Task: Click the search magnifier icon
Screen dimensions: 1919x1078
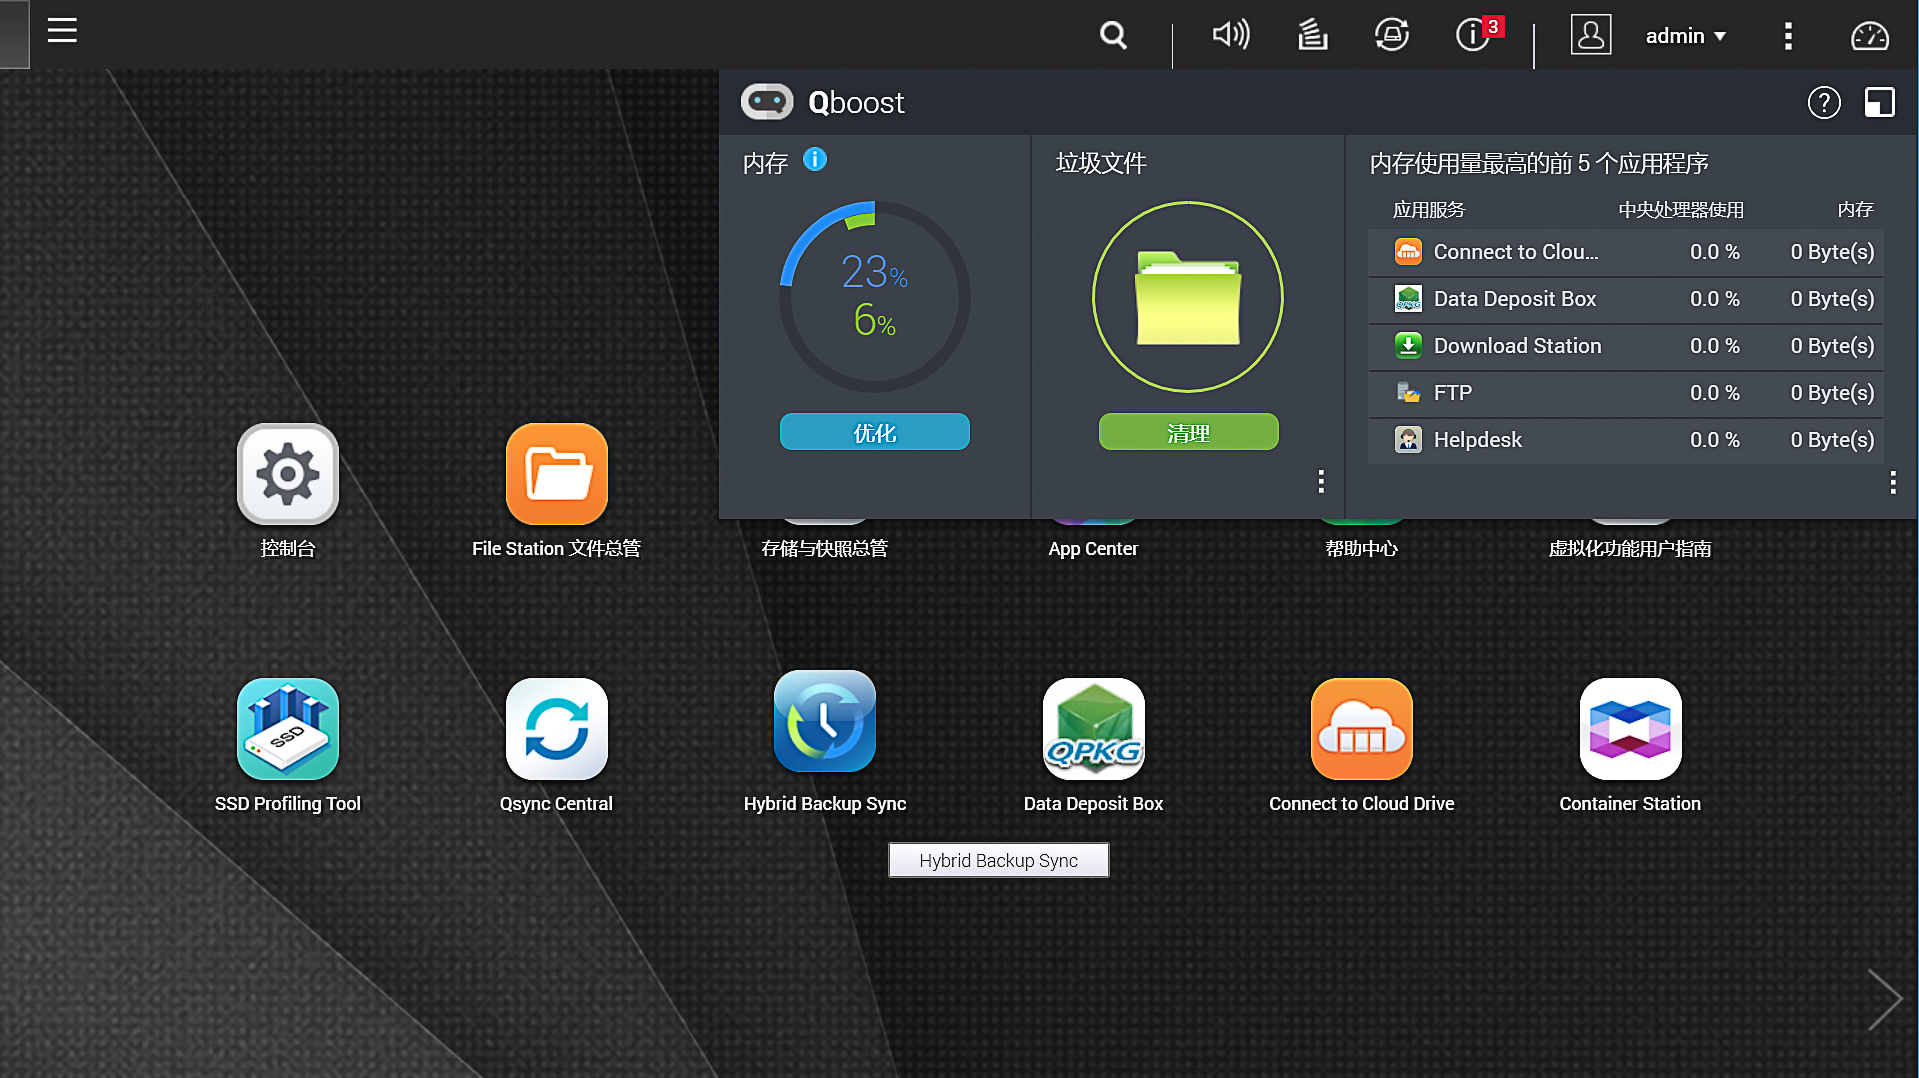Action: (1112, 36)
